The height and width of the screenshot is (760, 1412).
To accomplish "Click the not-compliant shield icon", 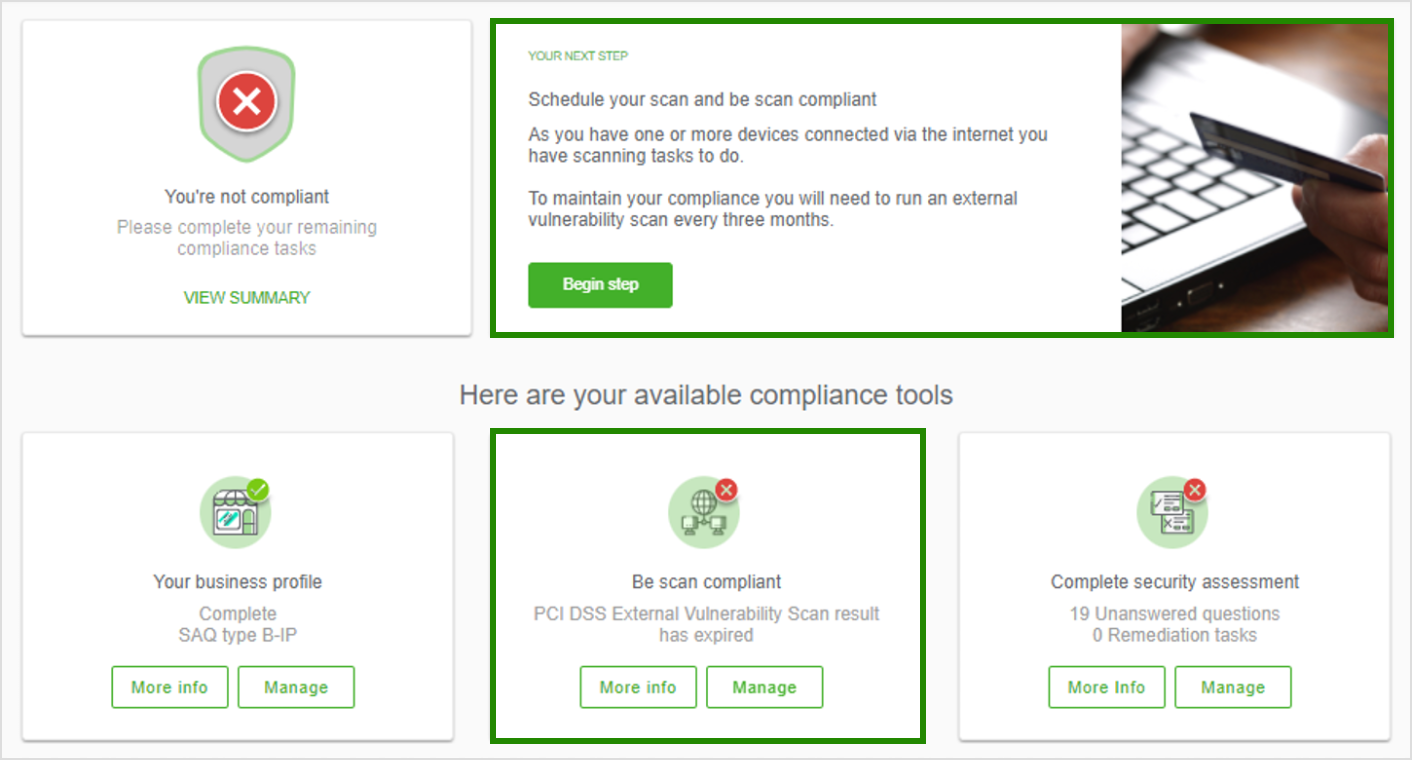I will coord(247,104).
